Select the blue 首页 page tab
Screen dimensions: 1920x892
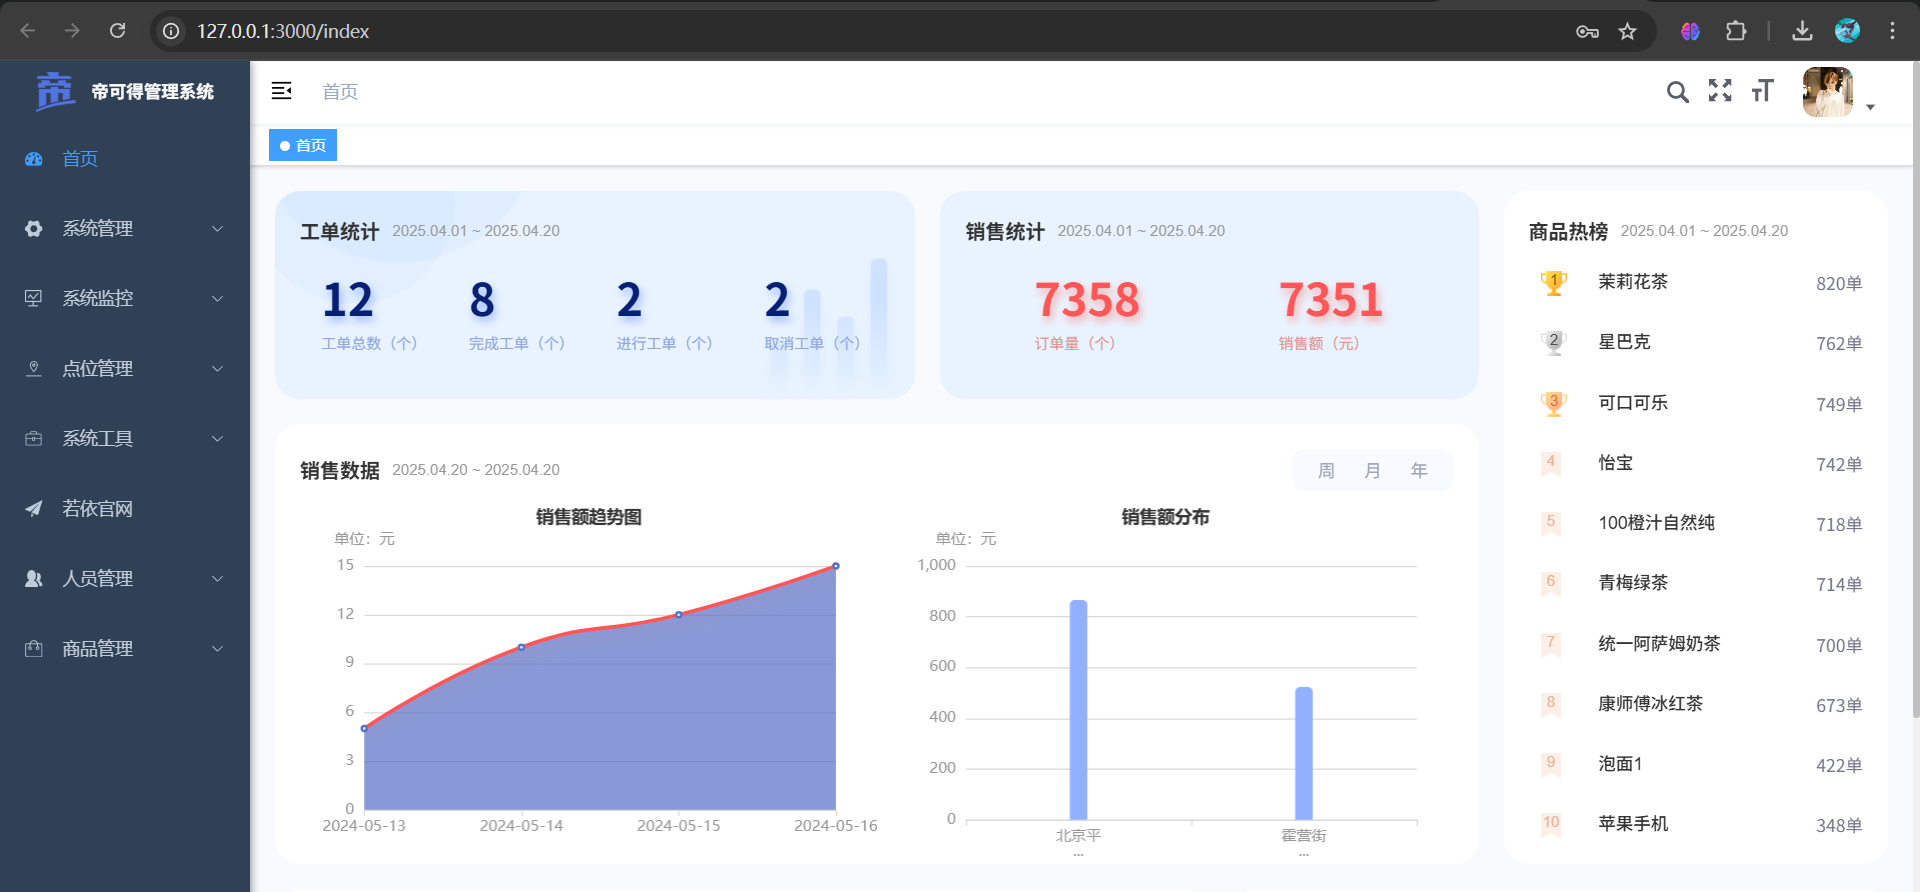(x=303, y=145)
